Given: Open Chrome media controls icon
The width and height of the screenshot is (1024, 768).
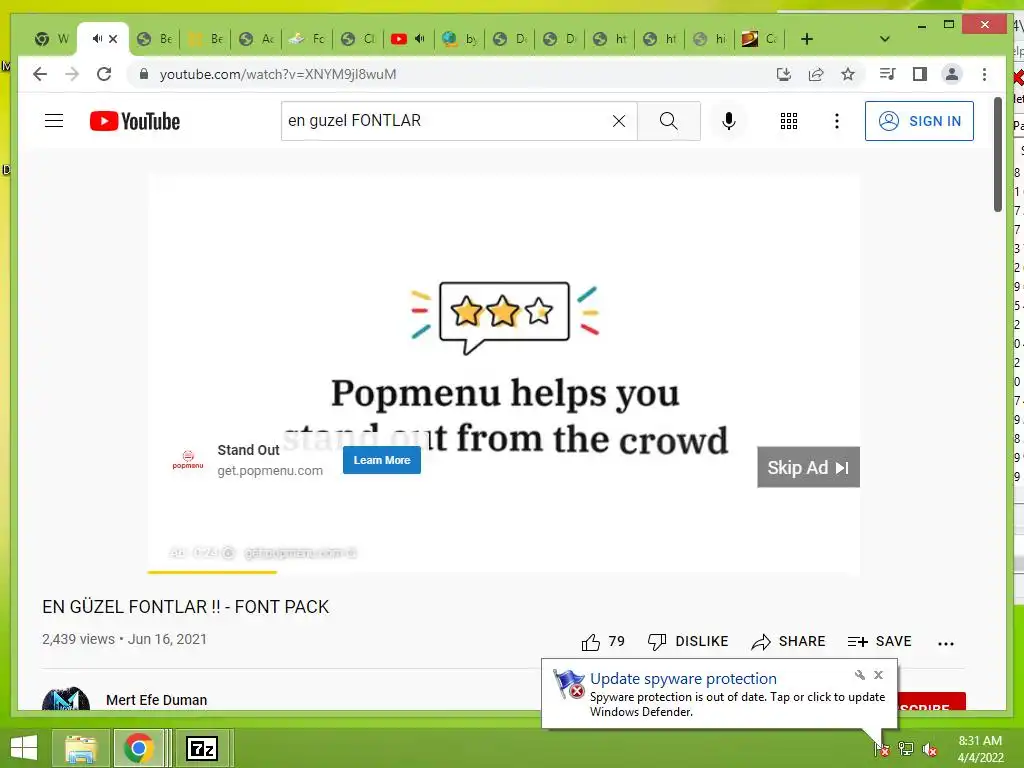Looking at the screenshot, I should point(887,74).
